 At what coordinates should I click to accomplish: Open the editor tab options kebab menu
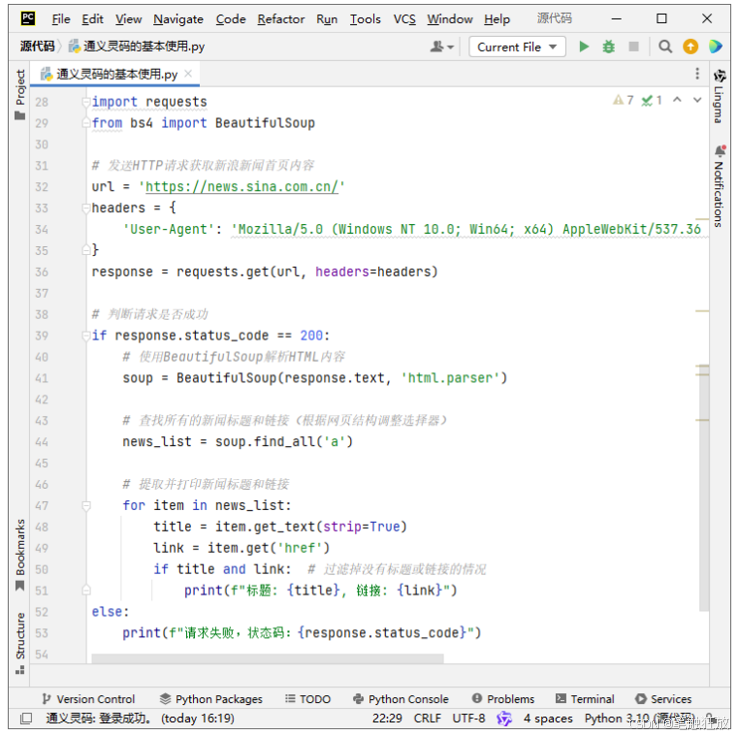pos(697,74)
